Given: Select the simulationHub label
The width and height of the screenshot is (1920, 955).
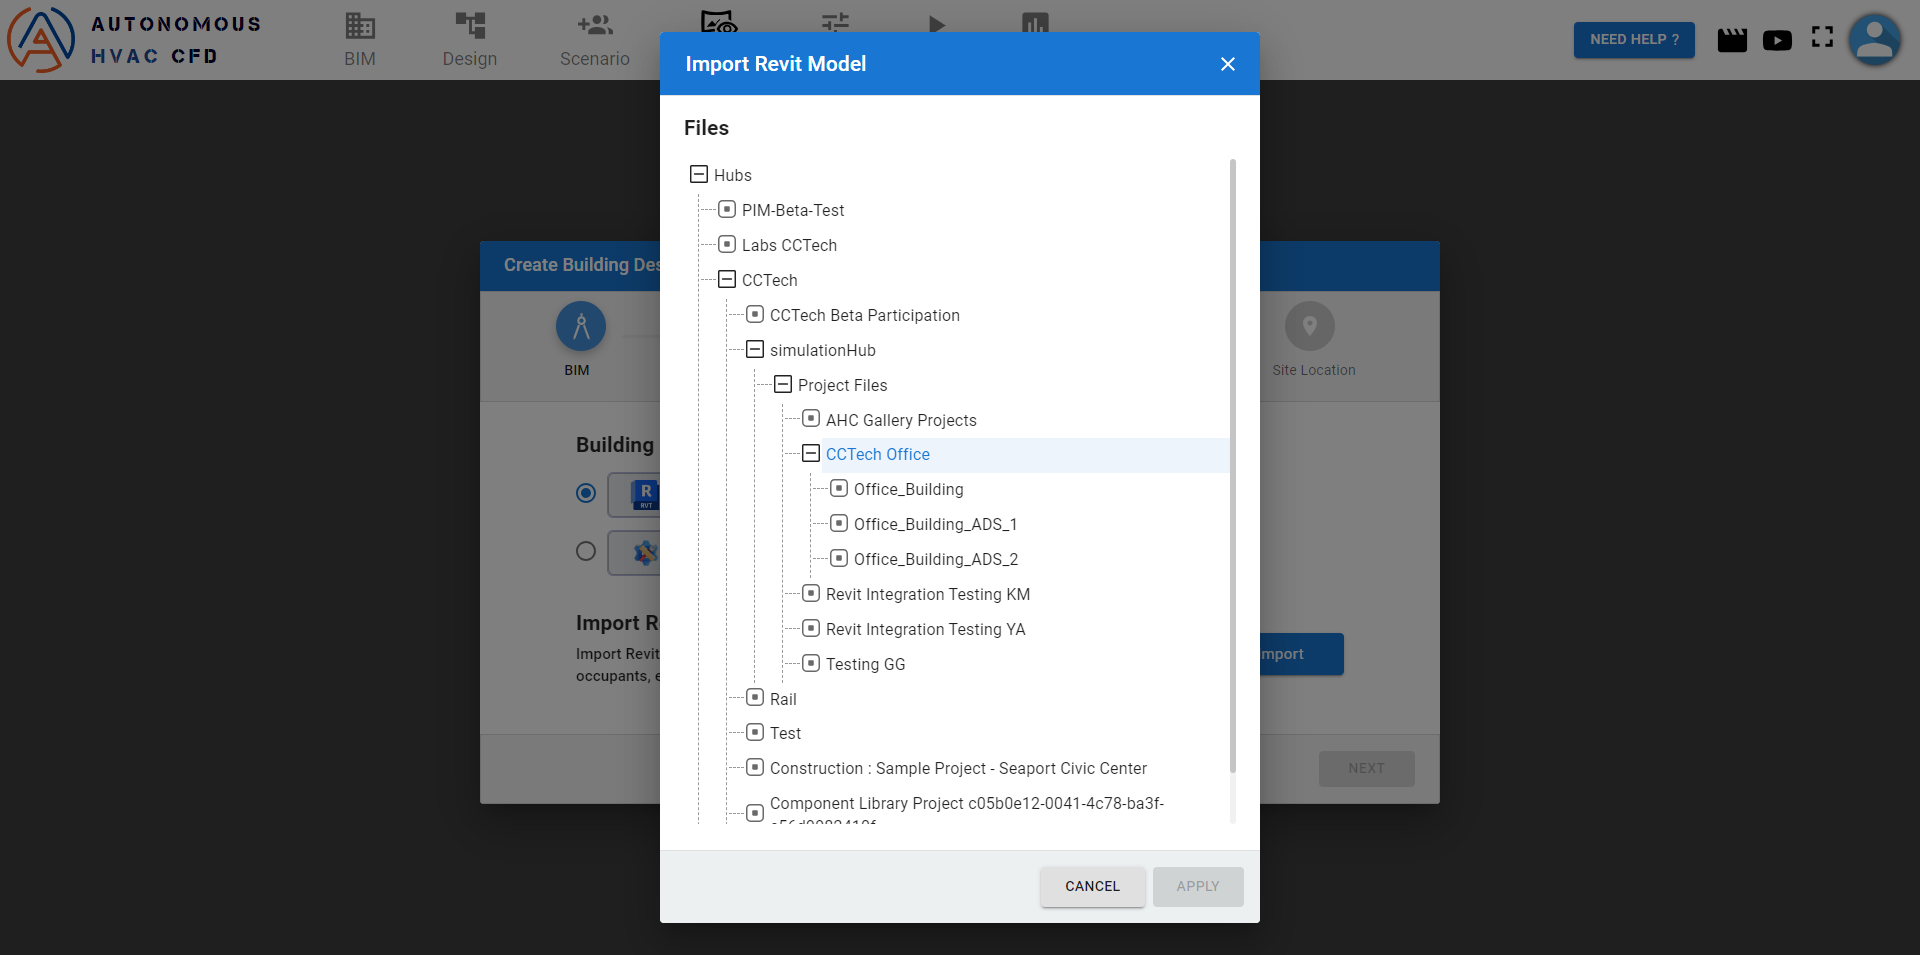Looking at the screenshot, I should point(823,351).
